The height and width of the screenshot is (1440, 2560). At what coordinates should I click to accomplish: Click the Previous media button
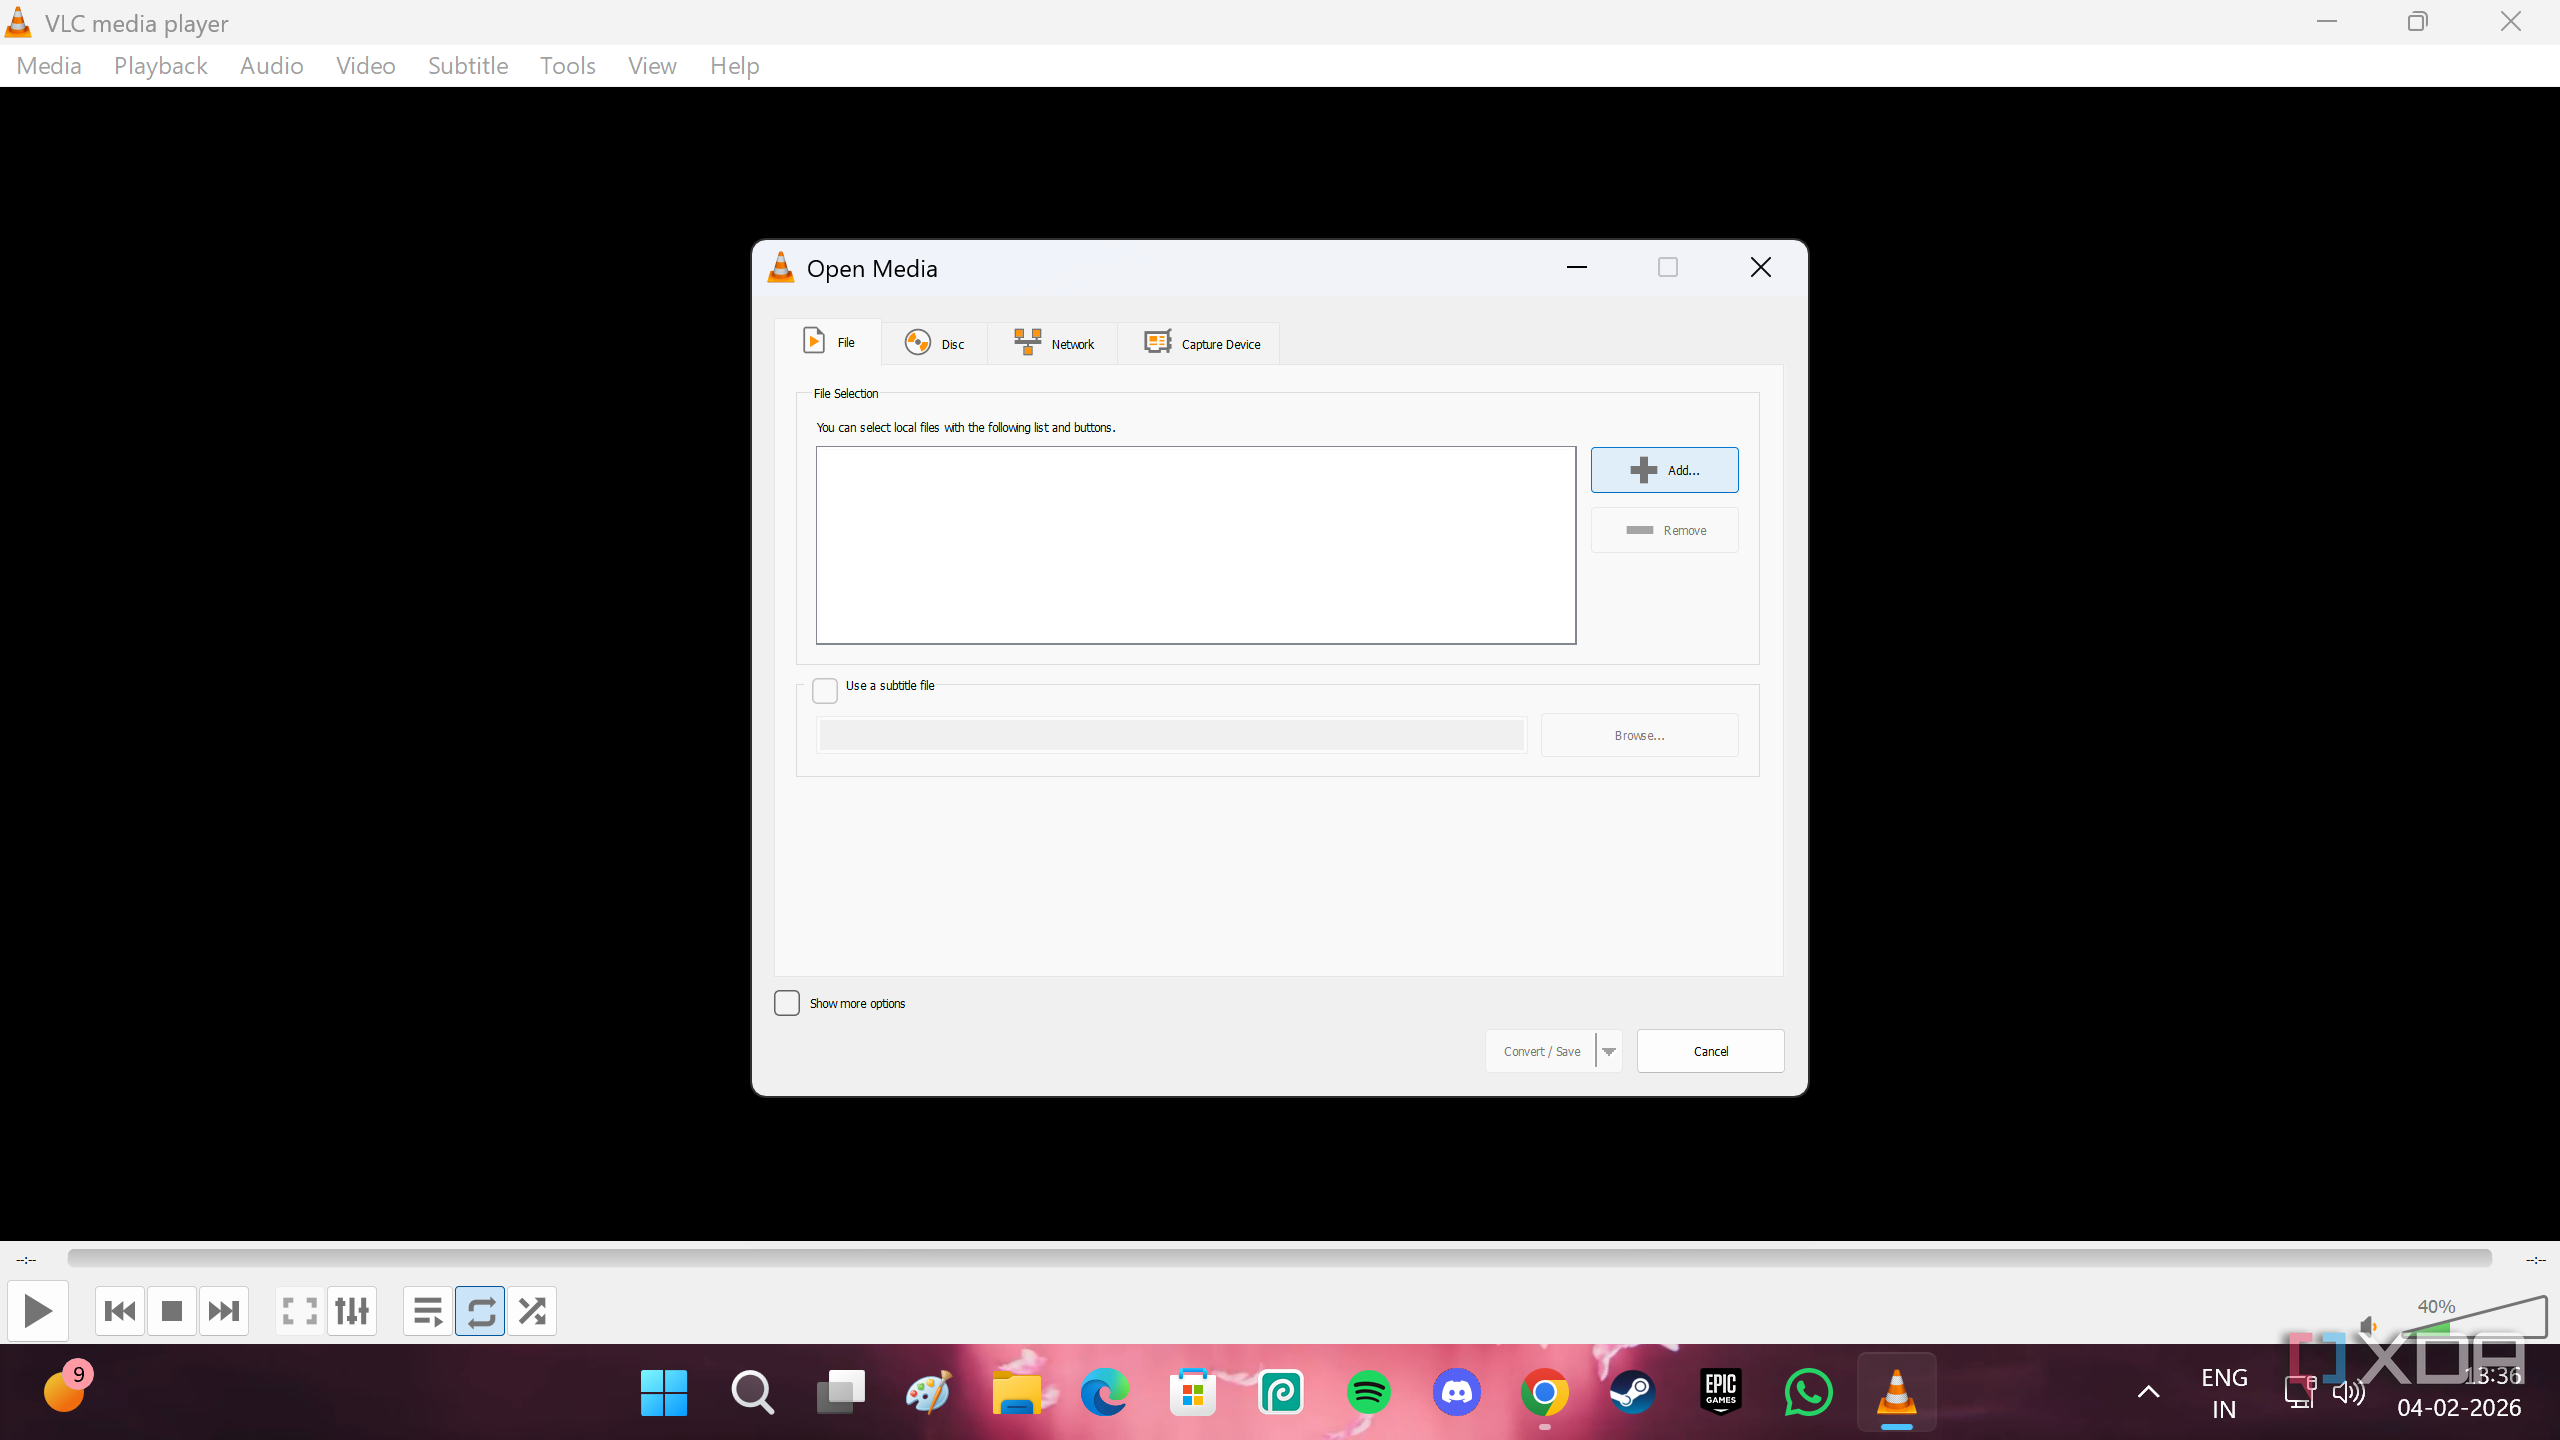[x=120, y=1310]
